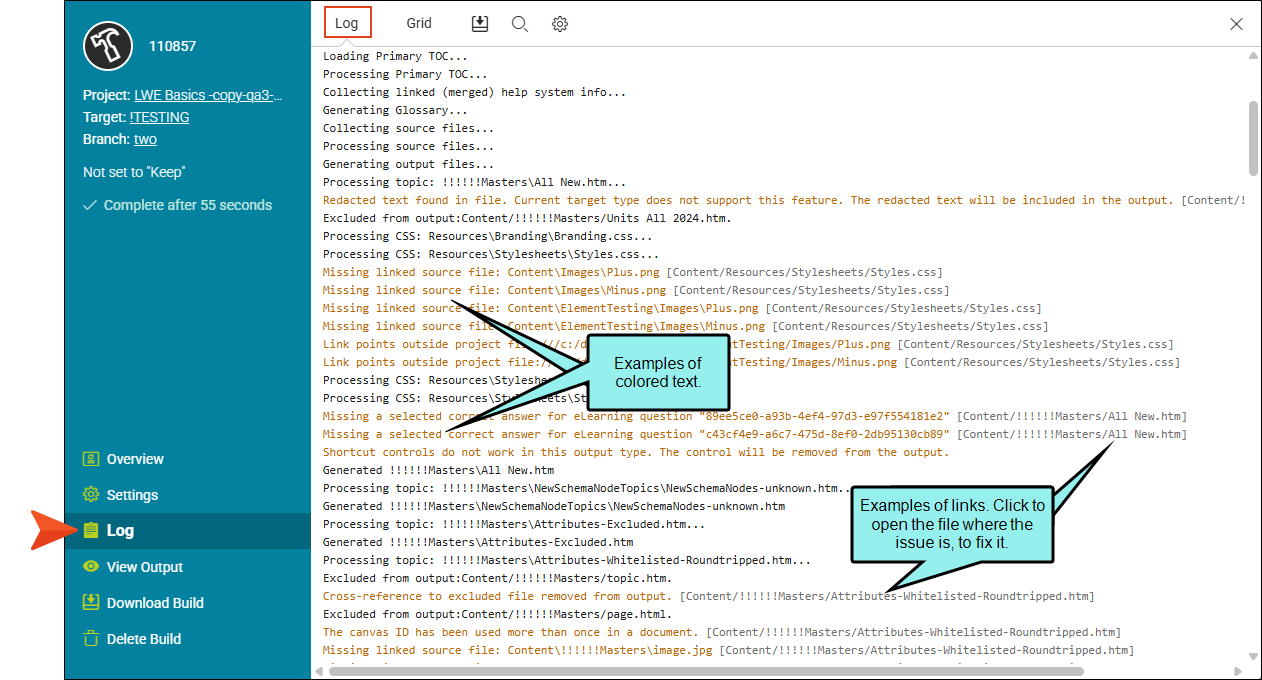1262x680 pixels.
Task: Open the !TESTING target link
Action: 159,117
